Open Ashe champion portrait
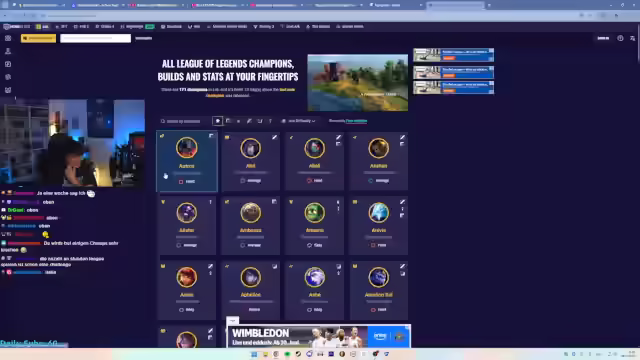This screenshot has width=640, height=360. 314,277
